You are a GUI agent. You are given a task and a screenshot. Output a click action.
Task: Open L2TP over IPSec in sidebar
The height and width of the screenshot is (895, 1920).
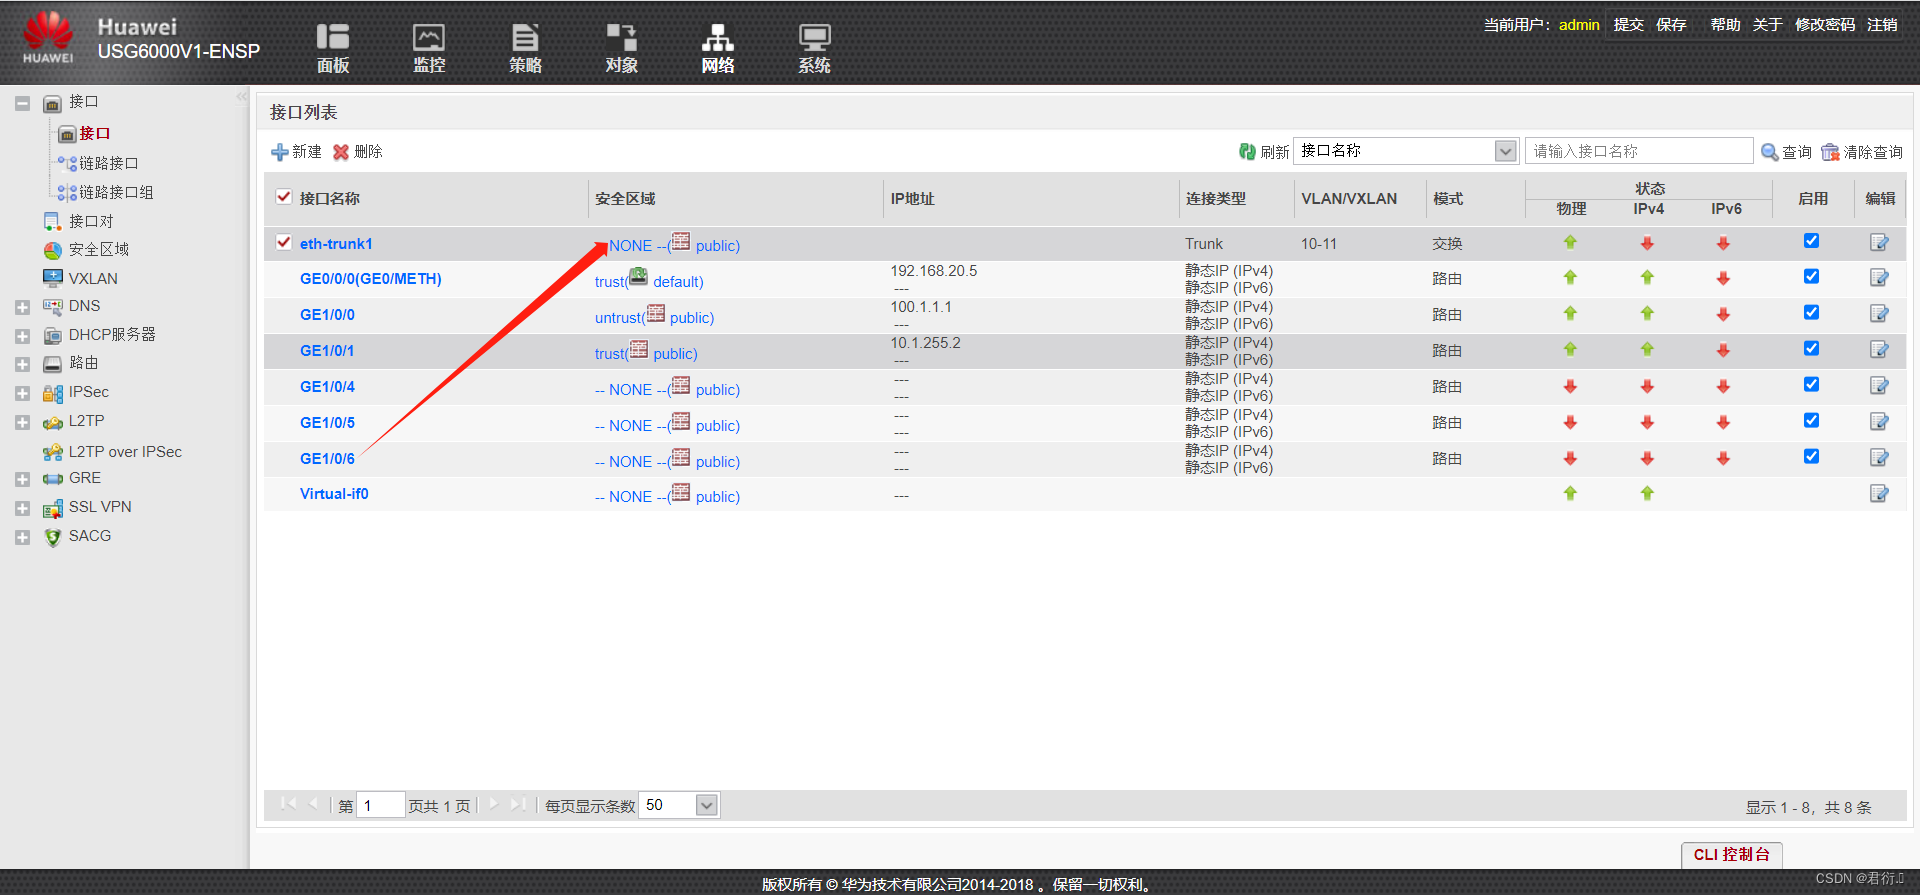pos(125,452)
